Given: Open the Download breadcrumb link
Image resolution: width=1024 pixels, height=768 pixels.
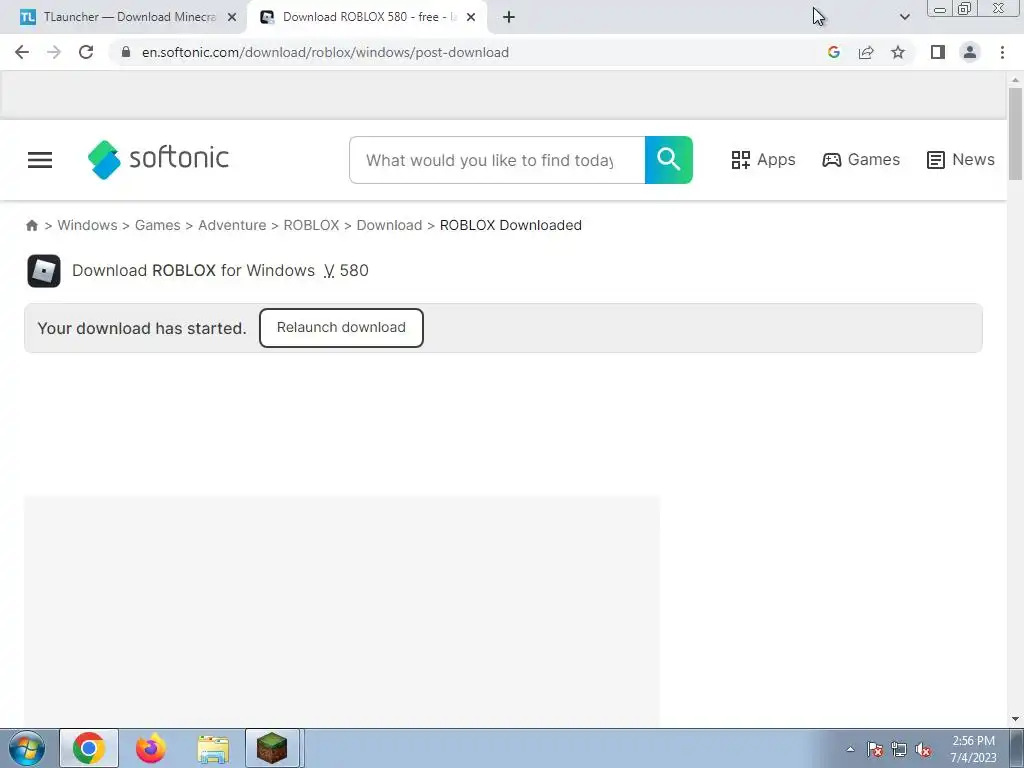Looking at the screenshot, I should point(389,225).
